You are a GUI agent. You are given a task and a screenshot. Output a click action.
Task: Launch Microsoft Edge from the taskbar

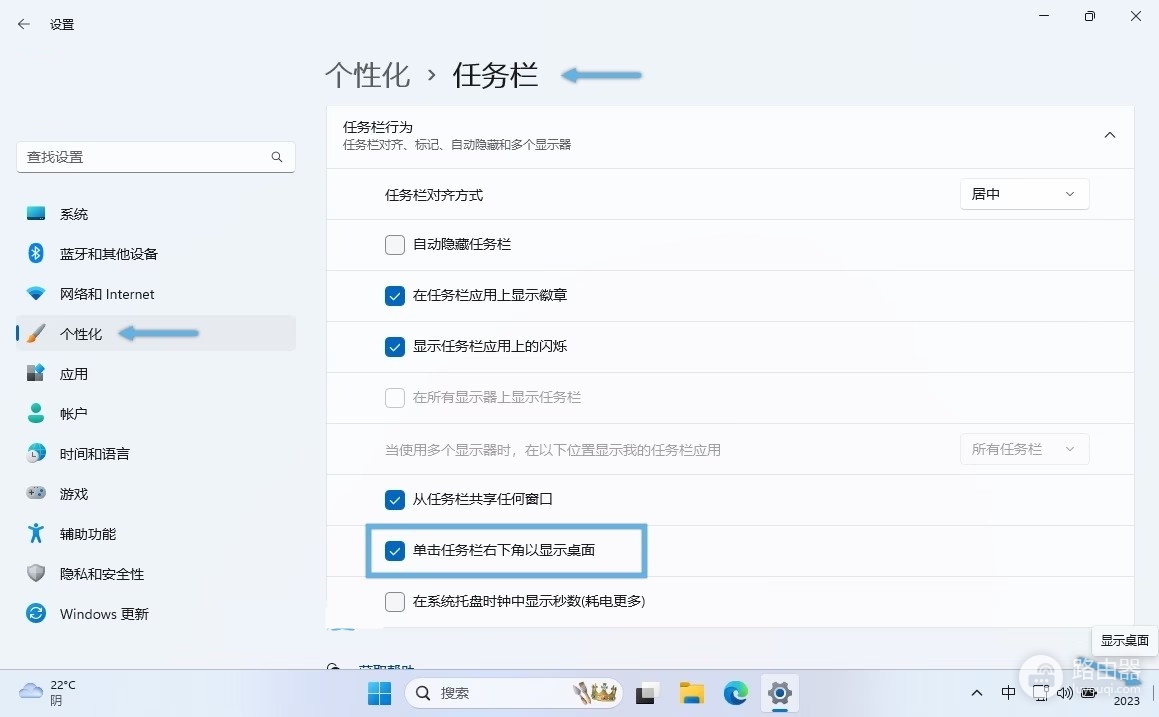tap(735, 693)
